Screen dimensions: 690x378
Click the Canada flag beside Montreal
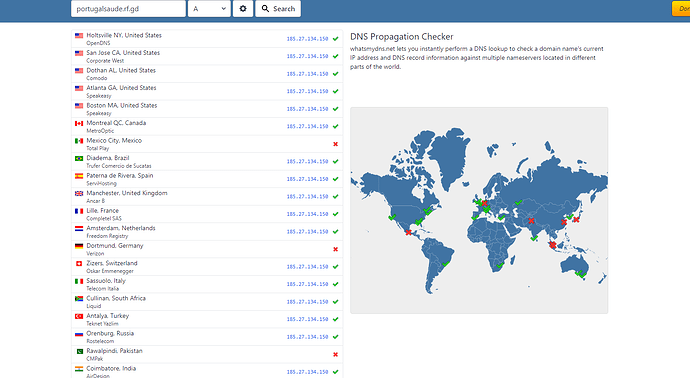click(79, 123)
